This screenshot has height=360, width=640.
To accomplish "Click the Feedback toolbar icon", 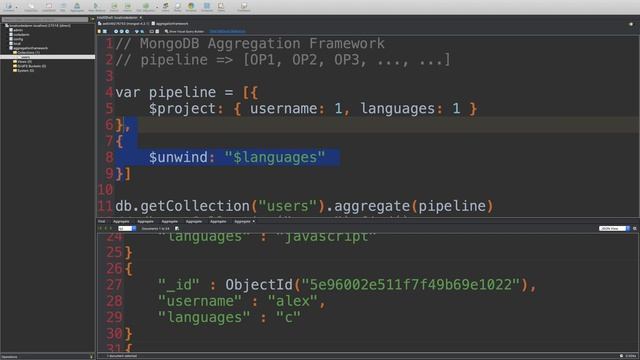I will pos(244,7).
